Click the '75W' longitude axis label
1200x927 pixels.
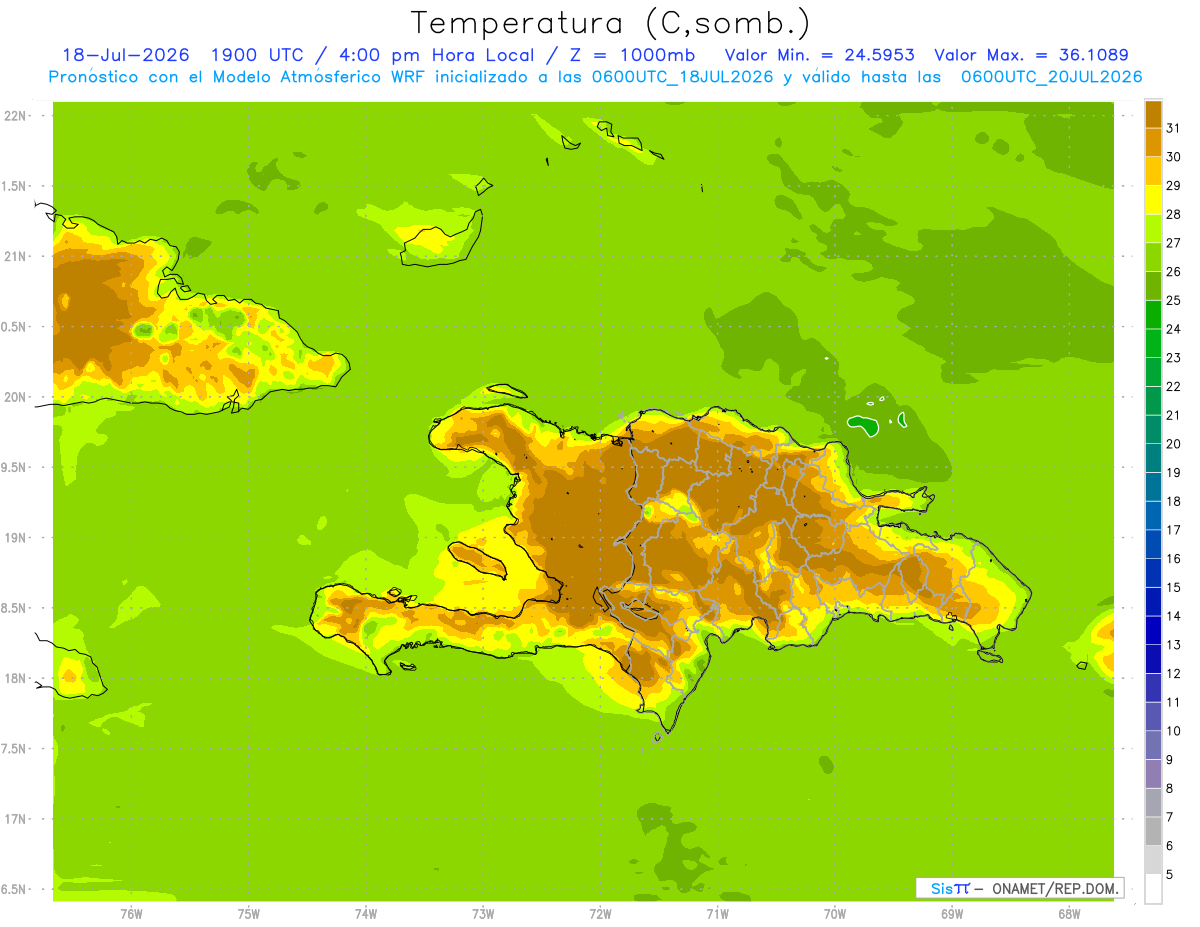coord(249,914)
